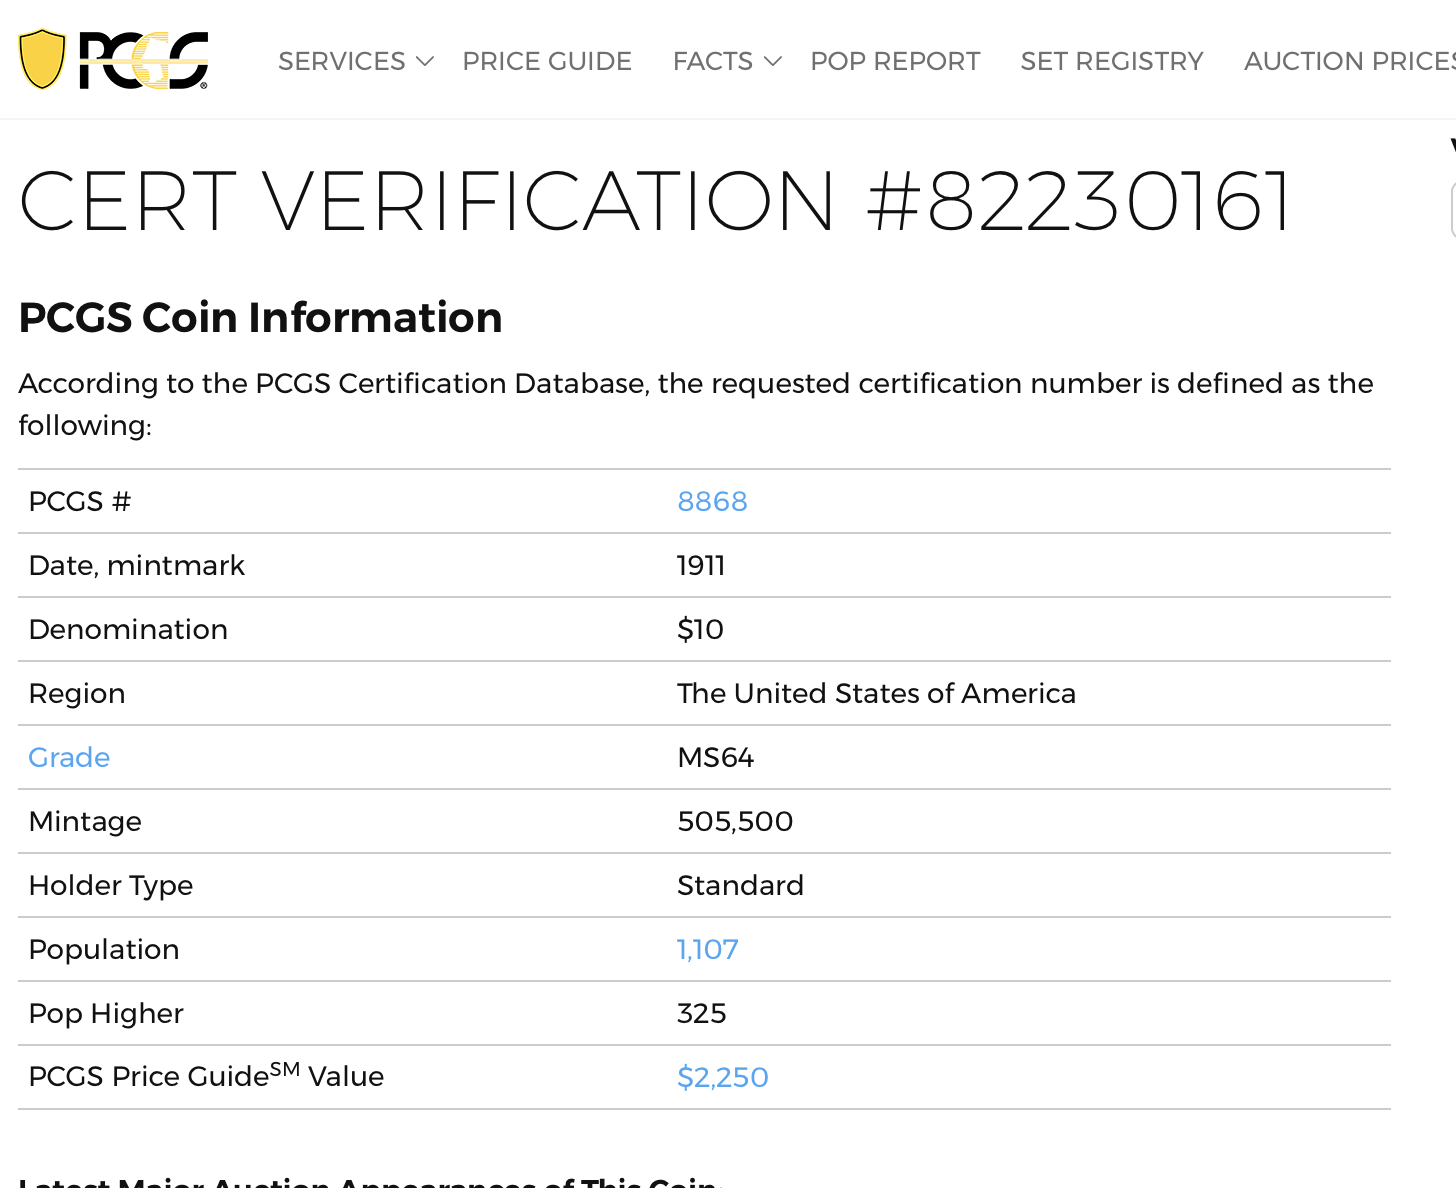Image resolution: width=1456 pixels, height=1188 pixels.
Task: Go to the Price Guide page
Action: click(x=547, y=61)
